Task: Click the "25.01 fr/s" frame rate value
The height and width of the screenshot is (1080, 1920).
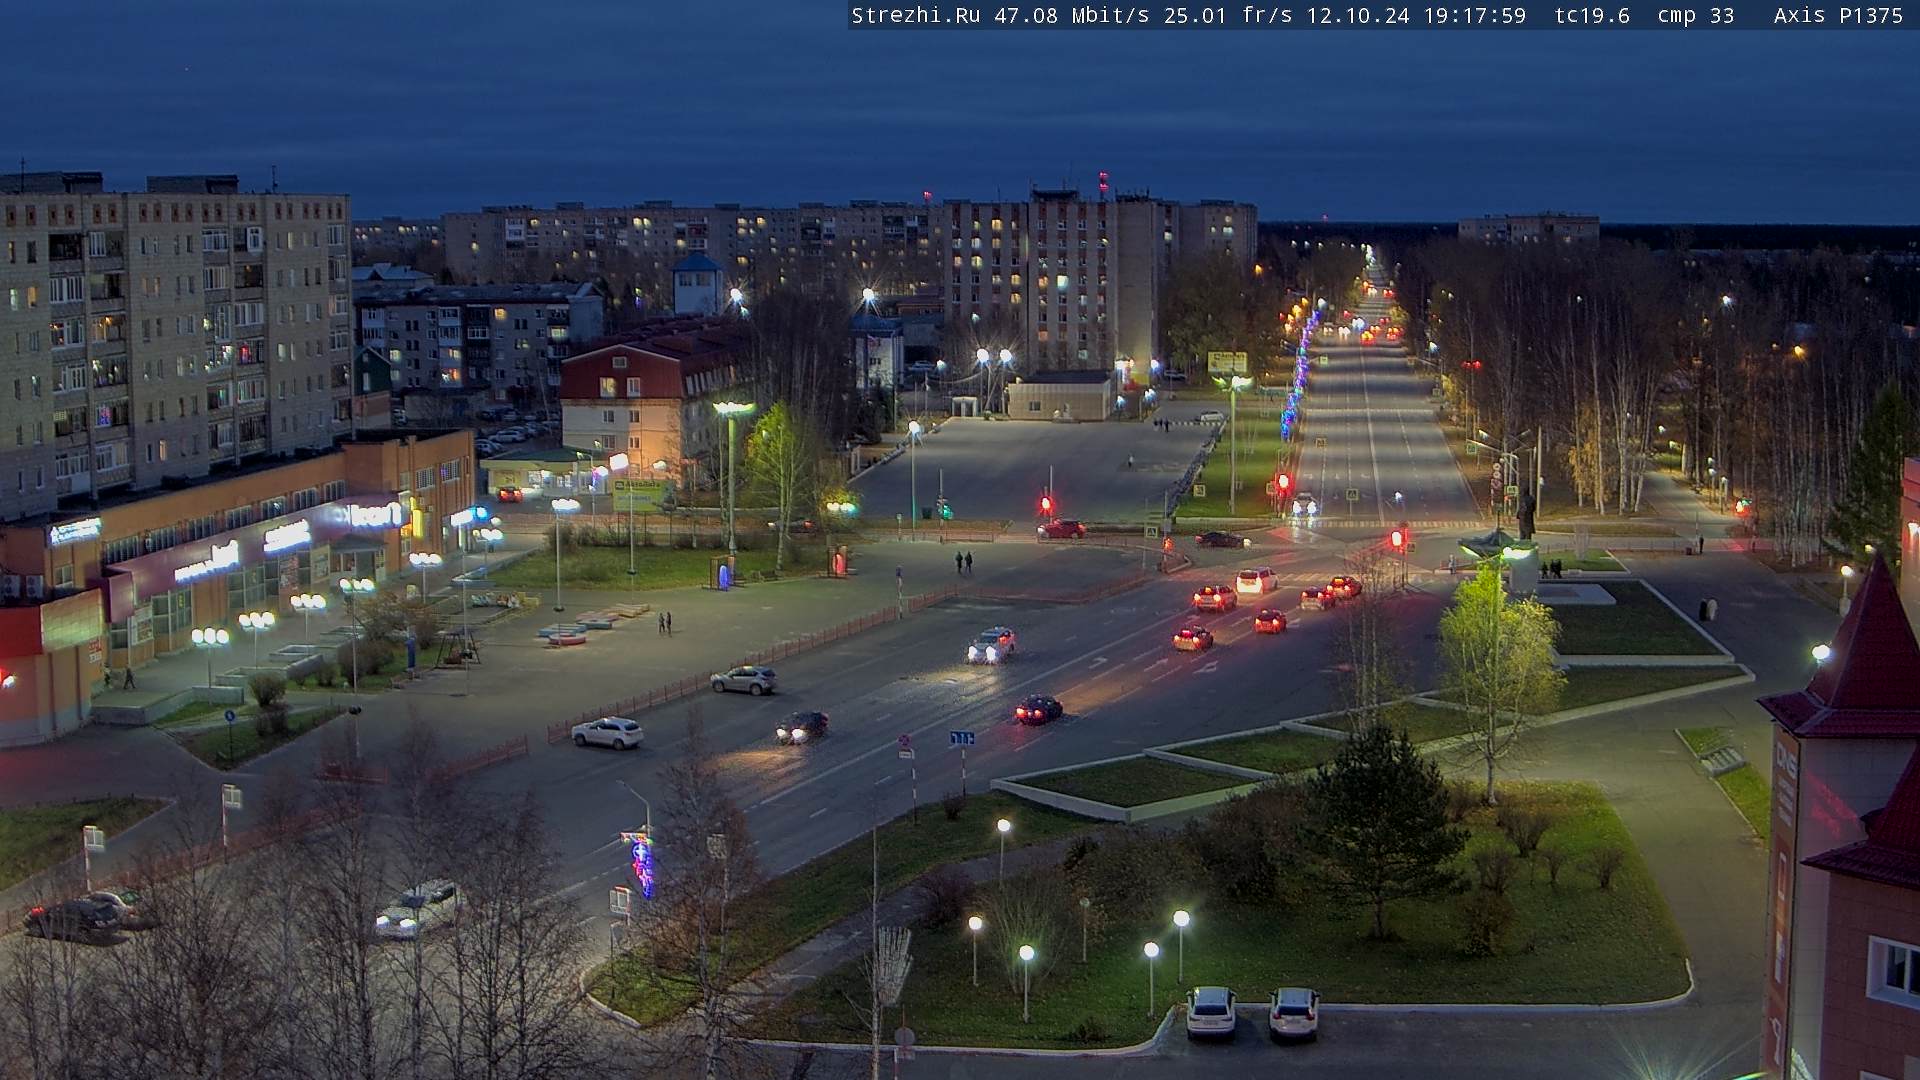Action: tap(1228, 15)
